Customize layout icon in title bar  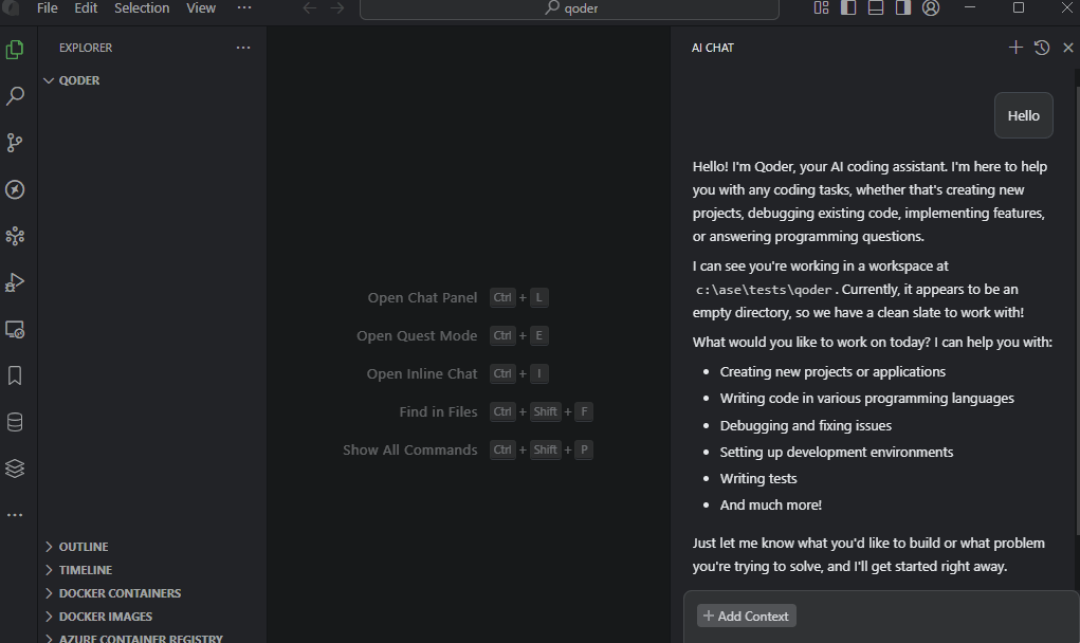821,8
